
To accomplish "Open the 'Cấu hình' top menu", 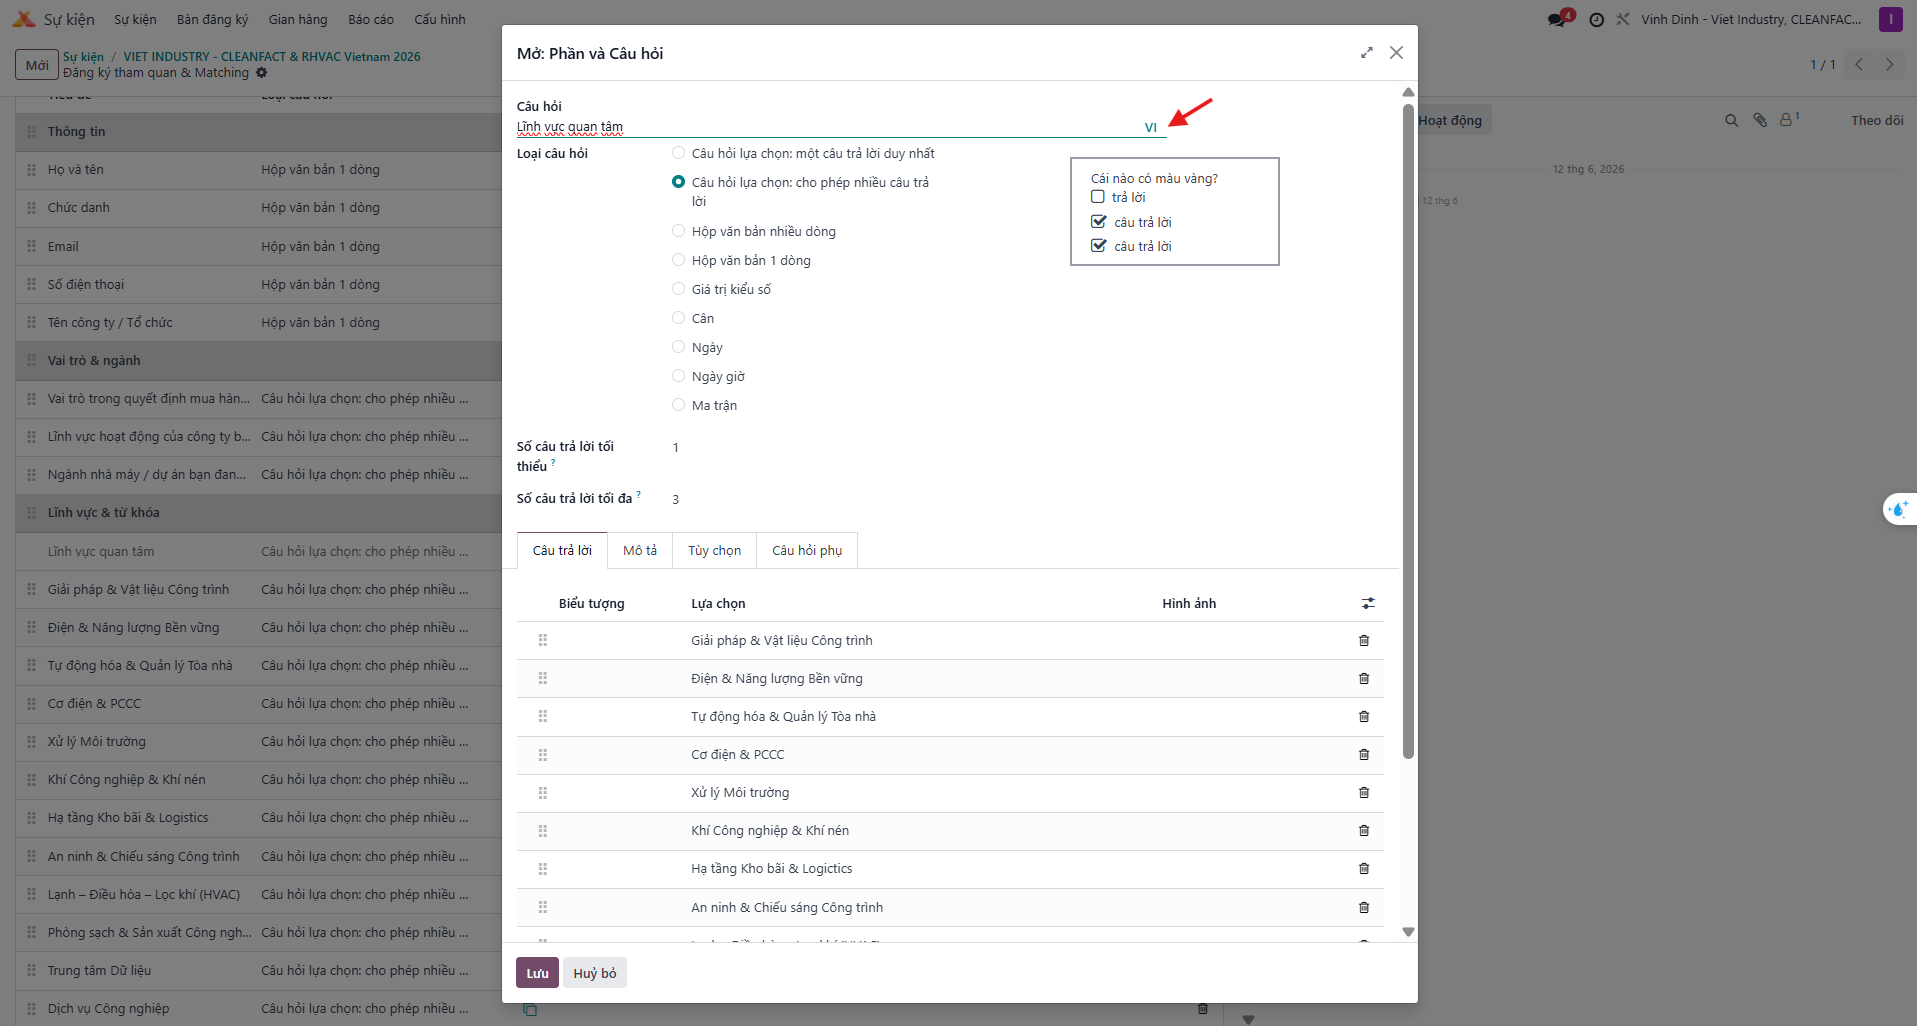I will point(440,19).
